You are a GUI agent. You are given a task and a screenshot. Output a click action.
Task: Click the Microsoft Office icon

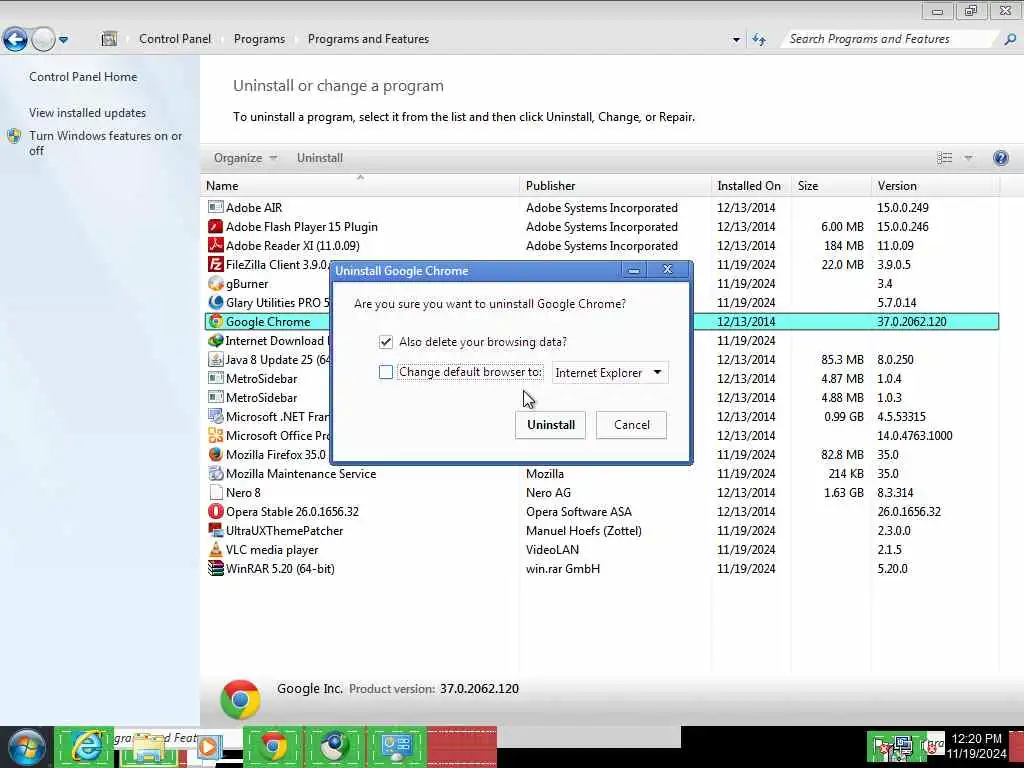pos(216,435)
